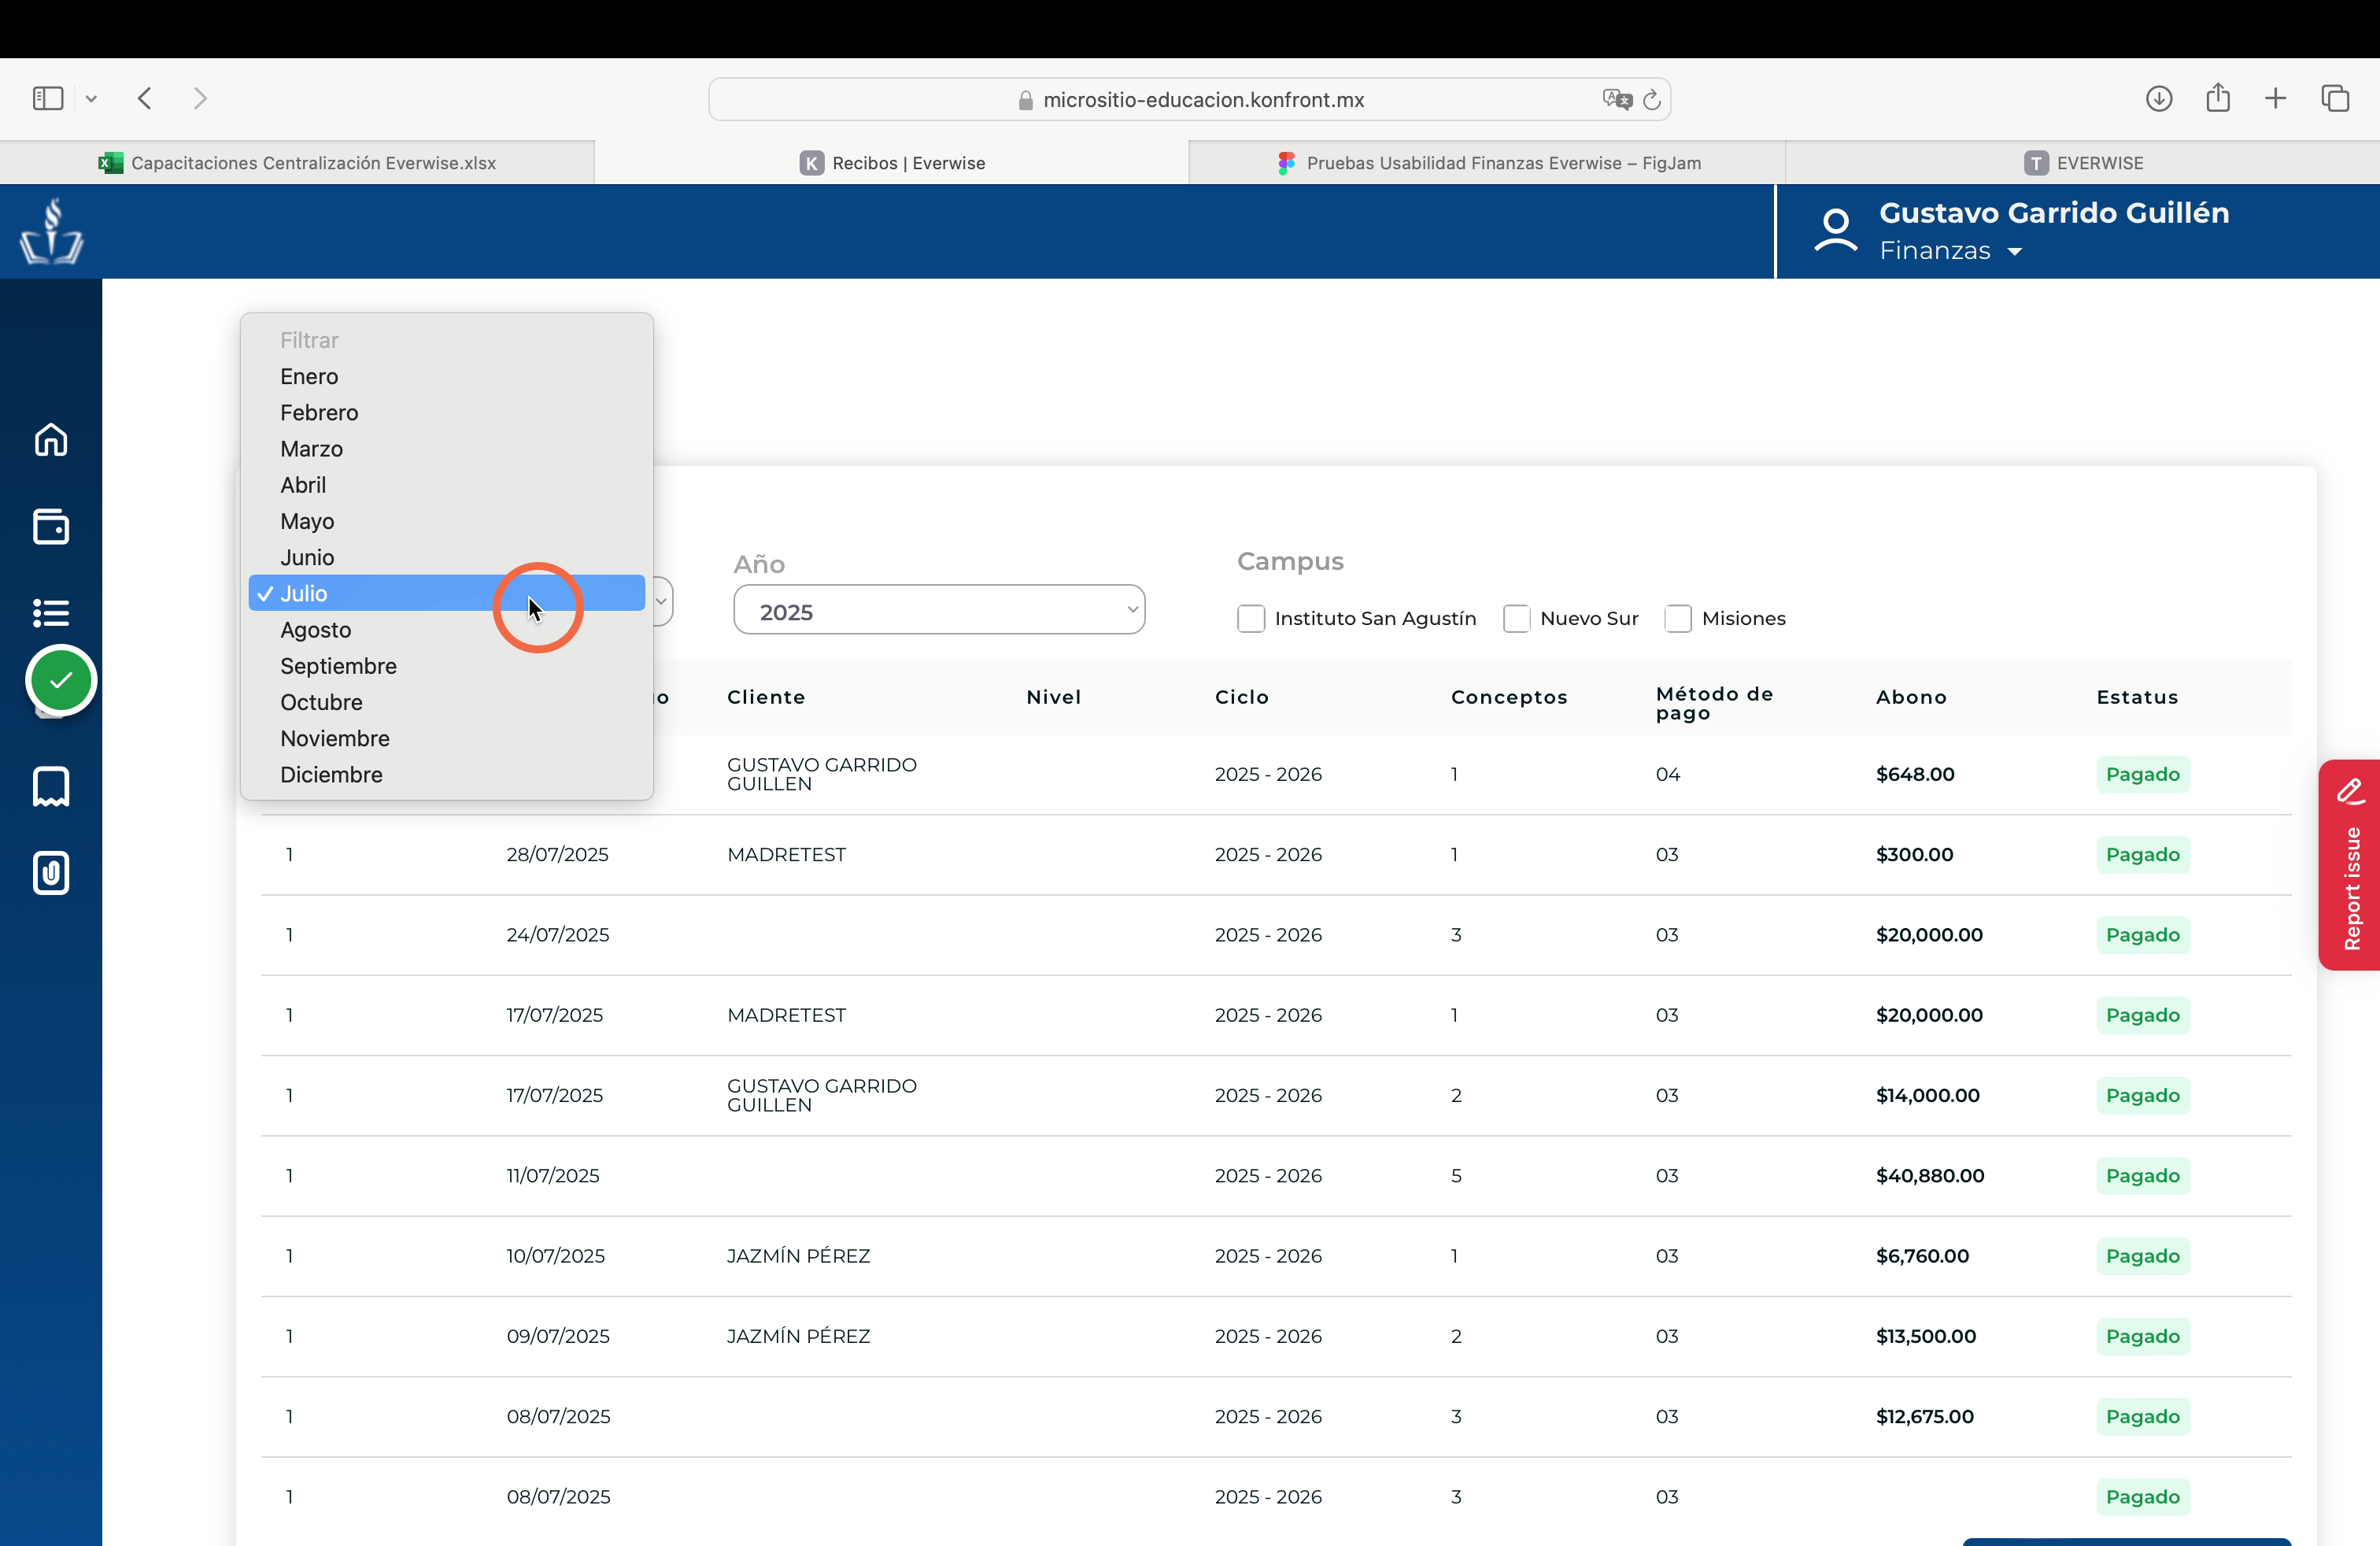The height and width of the screenshot is (1546, 2380).
Task: Choose Marzo in month dropdown
Action: 446,449
